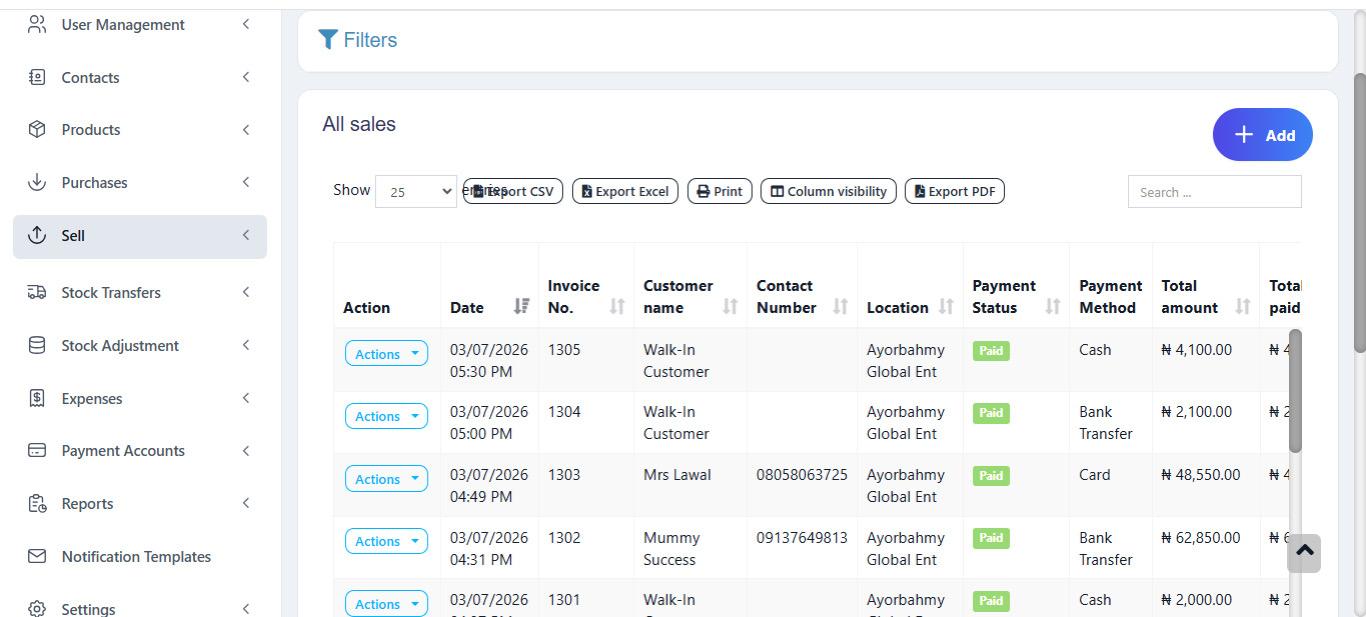Screen dimensions: 1366x617
Task: Open the Notification Templates menu item
Action: (136, 556)
